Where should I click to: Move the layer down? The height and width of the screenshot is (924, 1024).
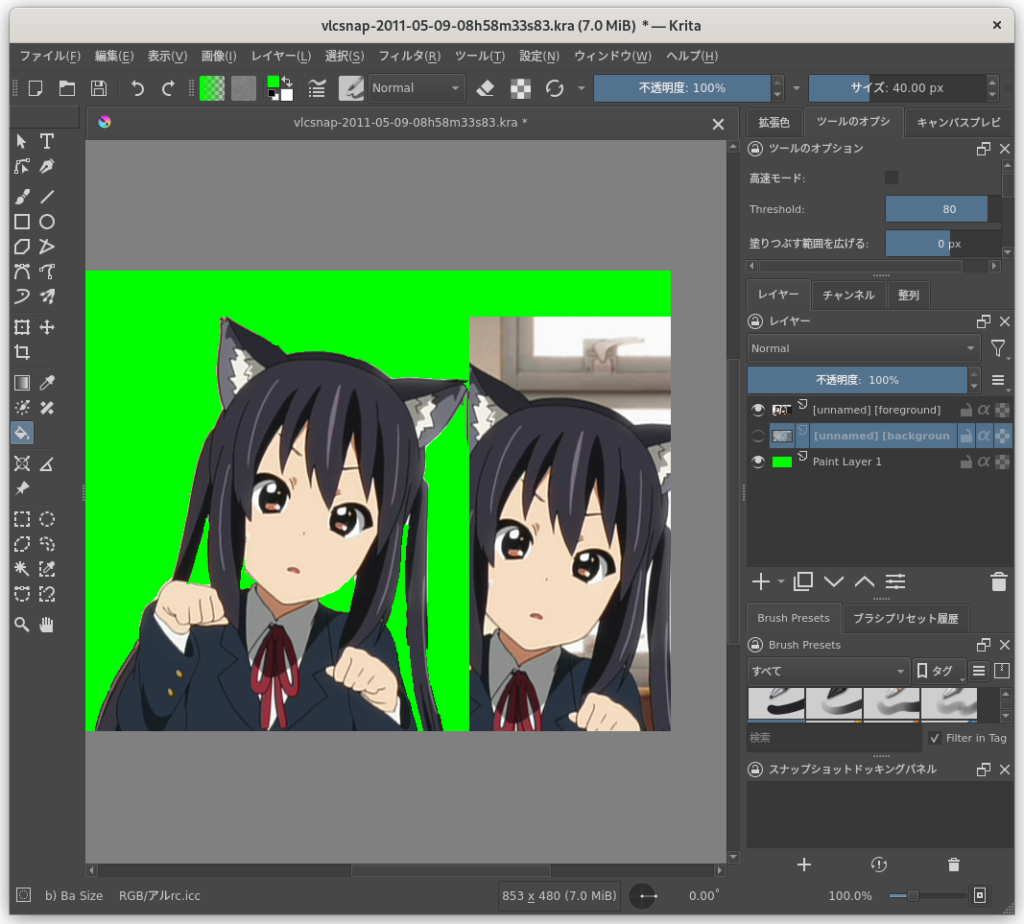point(834,581)
